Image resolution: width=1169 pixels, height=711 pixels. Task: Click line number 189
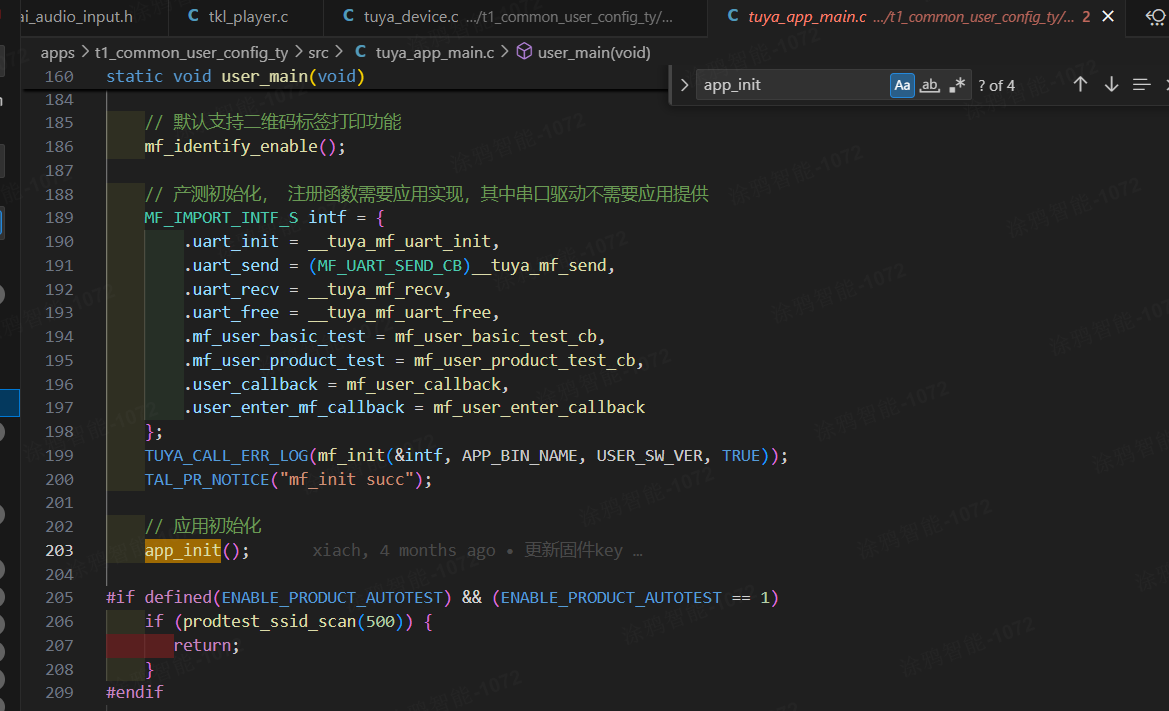point(60,218)
